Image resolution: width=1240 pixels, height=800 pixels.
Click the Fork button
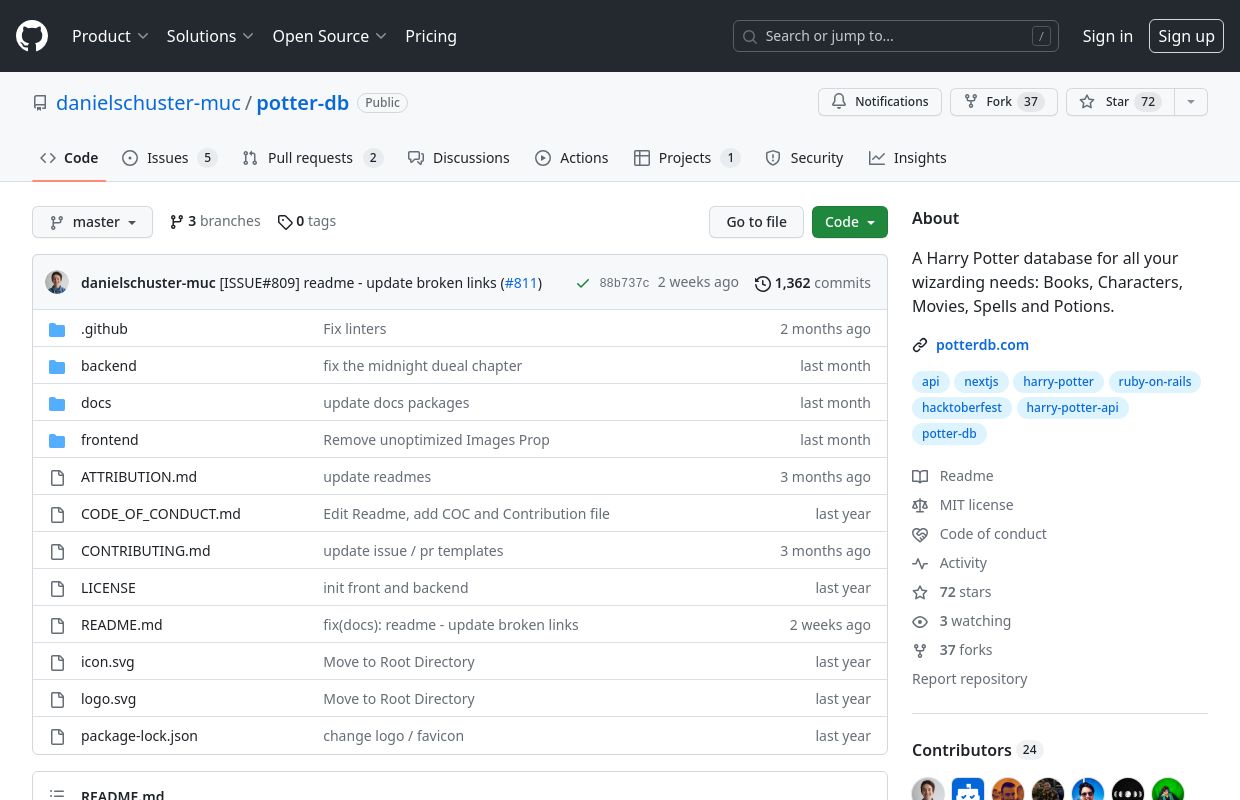[x=1003, y=102]
